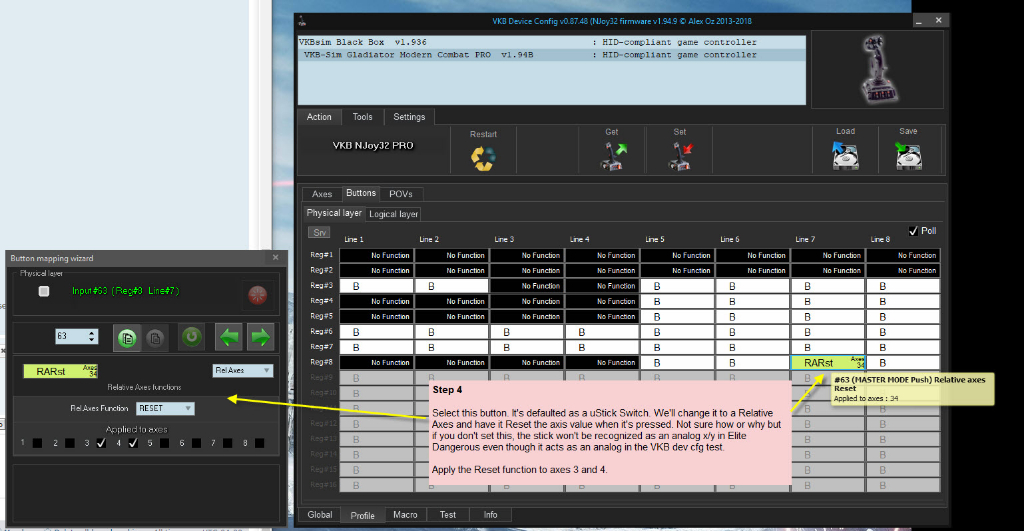This screenshot has width=1024, height=531.
Task: Enable applied axis 1 checkbox
Action: 37,443
